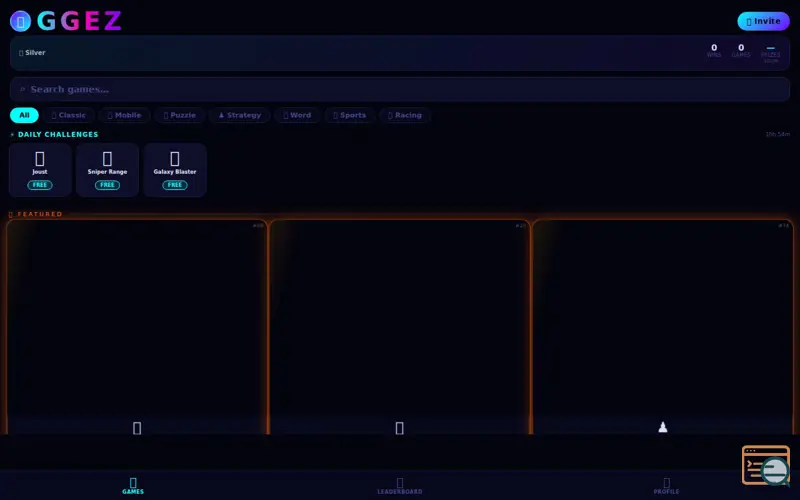Open the first featured game card
Image resolution: width=800 pixels, height=500 pixels.
[x=137, y=327]
